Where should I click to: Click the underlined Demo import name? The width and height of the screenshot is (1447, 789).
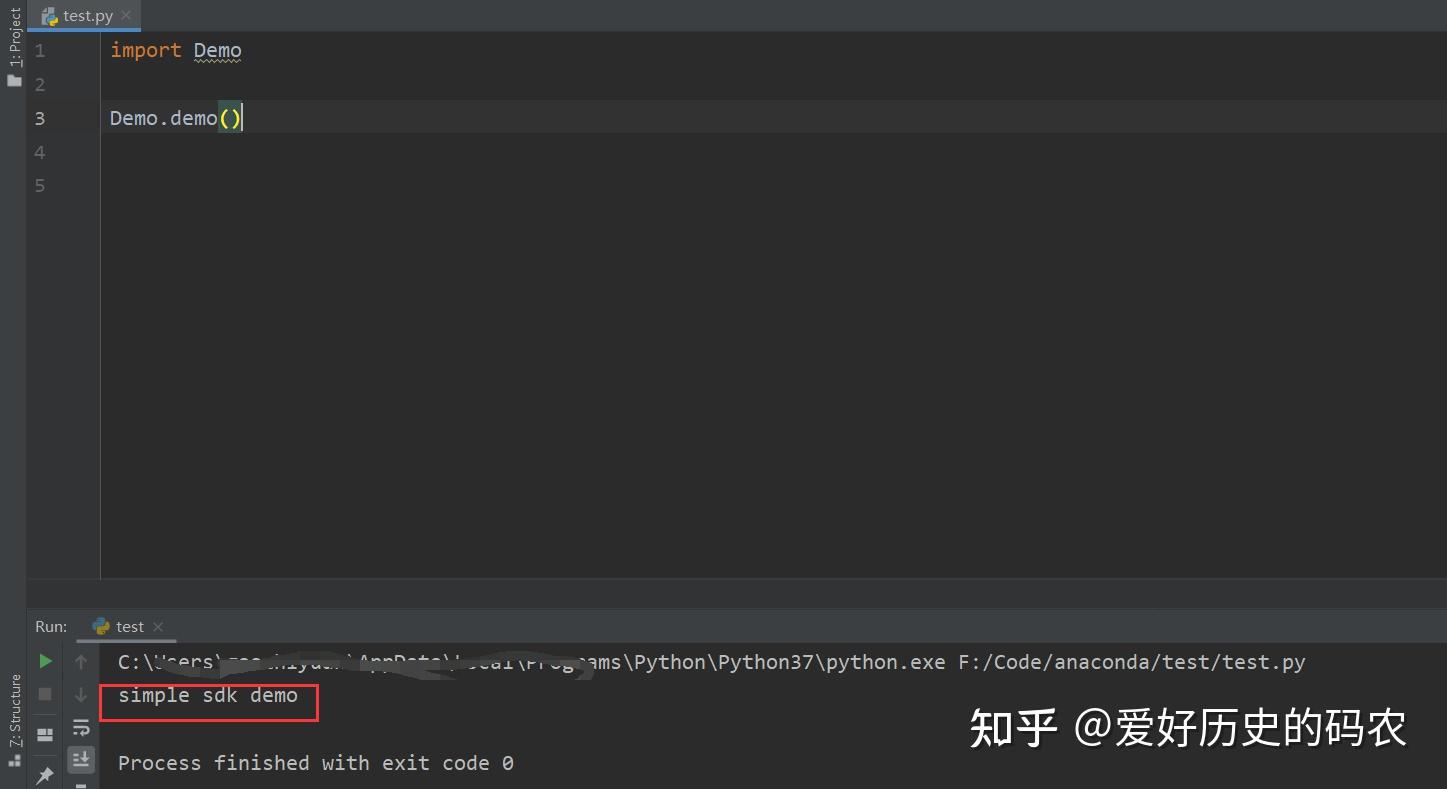tap(217, 50)
